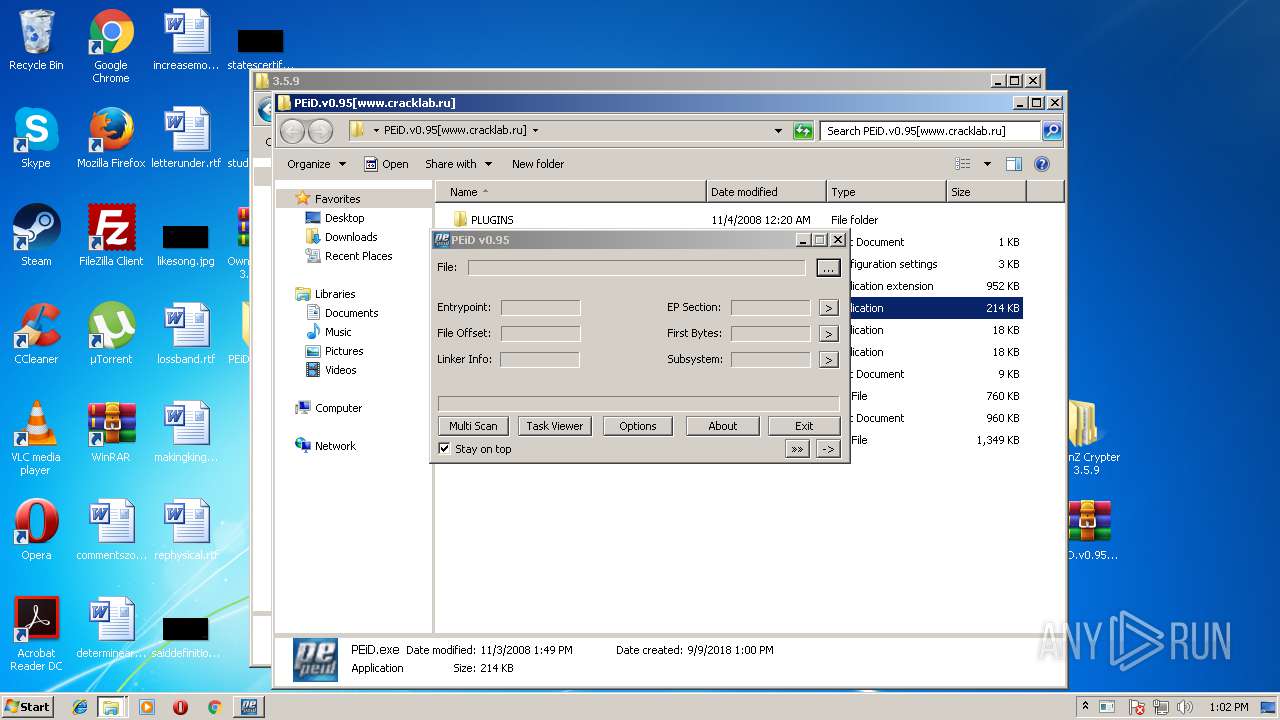Click the search magnifier icon
Image resolution: width=1280 pixels, height=720 pixels.
point(1052,131)
